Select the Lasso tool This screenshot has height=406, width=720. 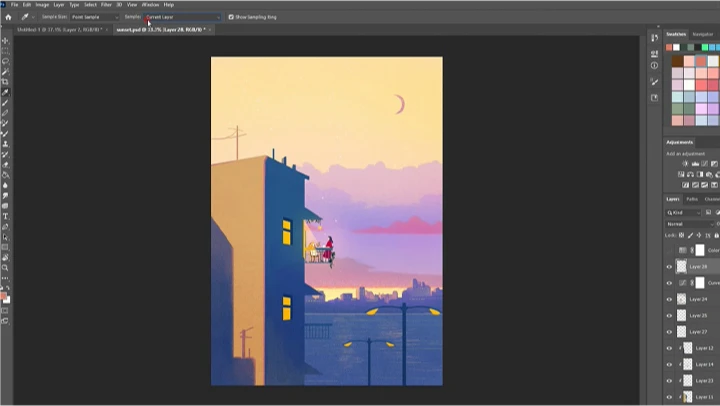coord(6,61)
